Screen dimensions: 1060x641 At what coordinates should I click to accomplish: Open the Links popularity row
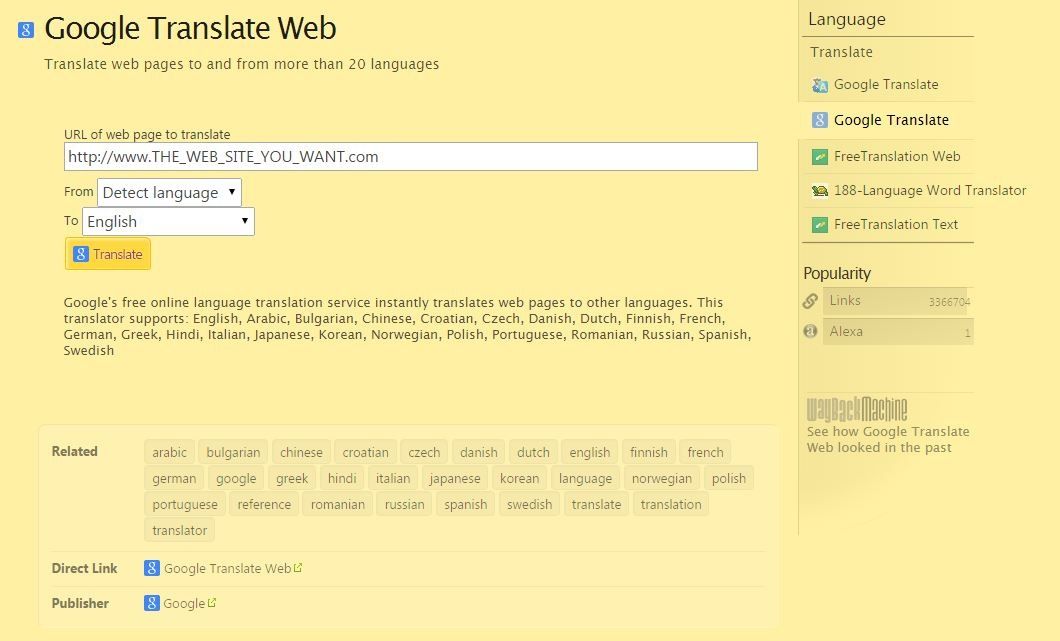[x=898, y=301]
